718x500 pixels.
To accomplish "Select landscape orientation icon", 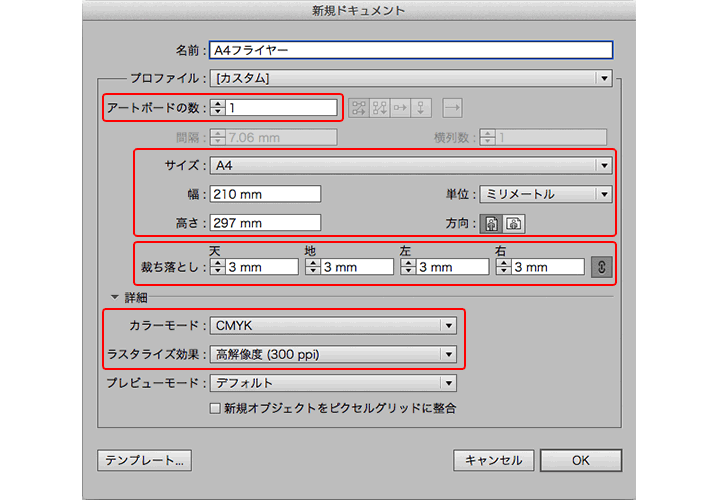I will coord(514,223).
